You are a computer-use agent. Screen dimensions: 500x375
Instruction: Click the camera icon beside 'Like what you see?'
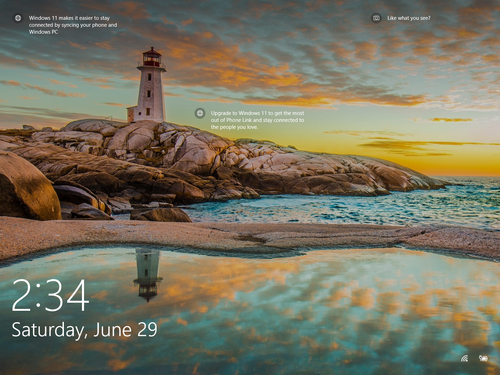(x=376, y=18)
